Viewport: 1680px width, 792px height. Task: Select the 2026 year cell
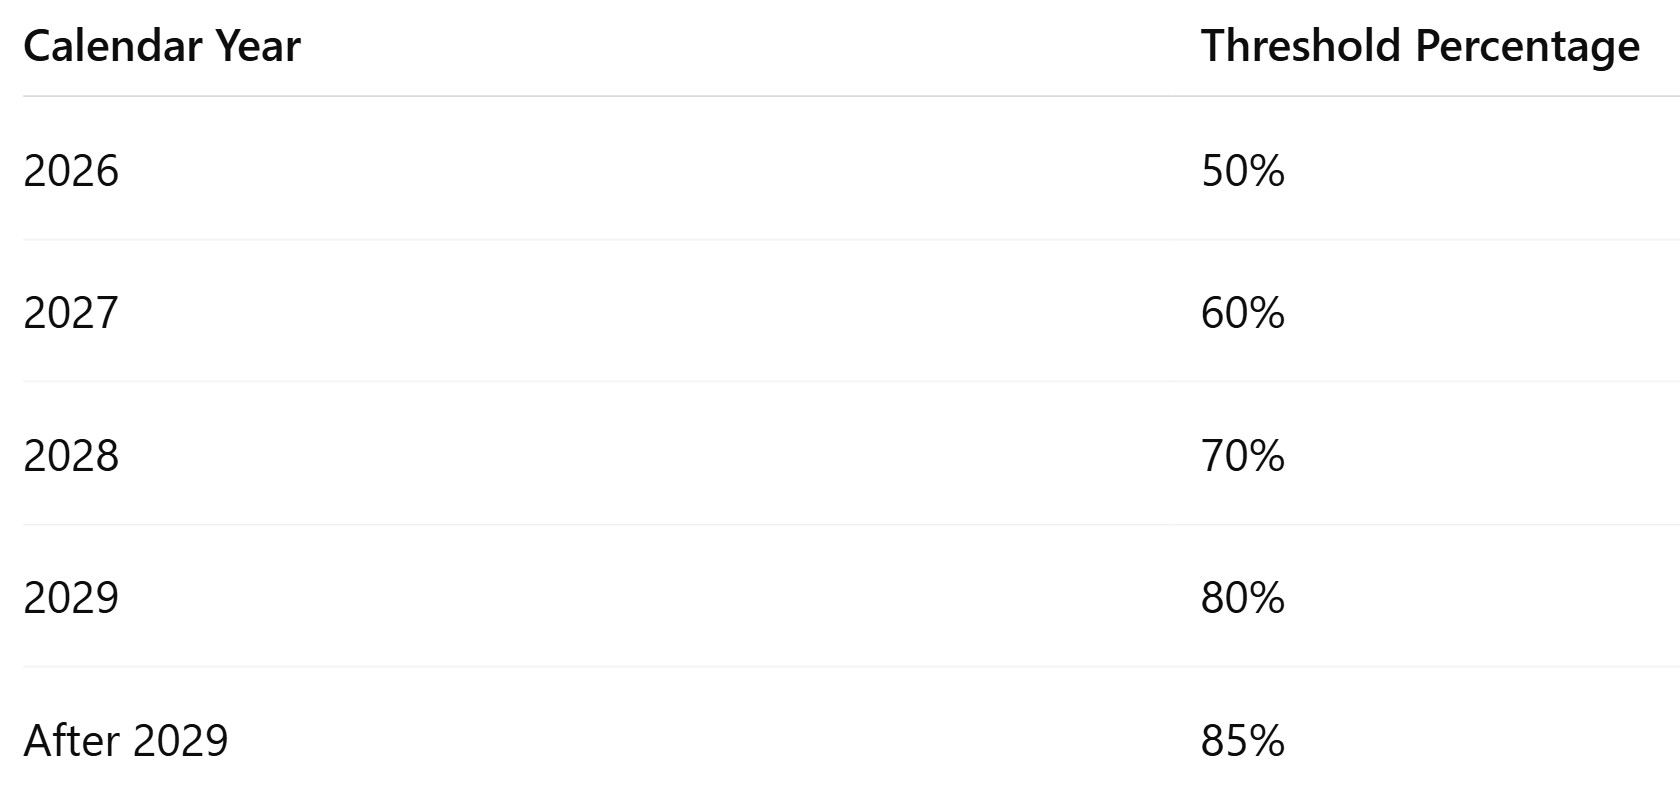tap(71, 171)
